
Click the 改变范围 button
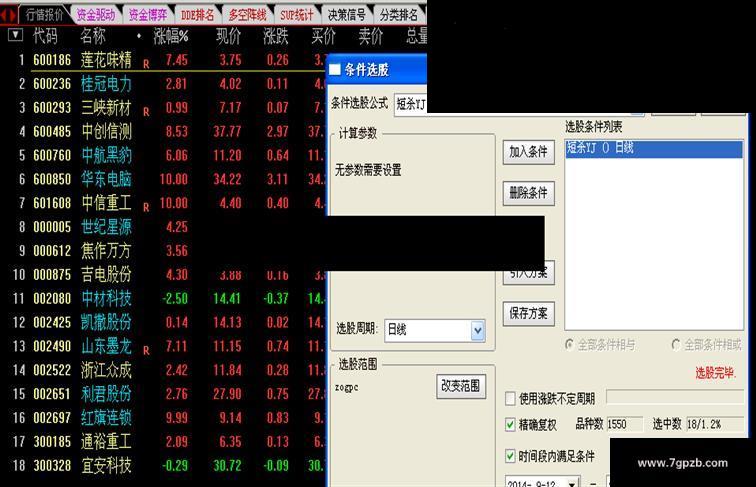460,386
